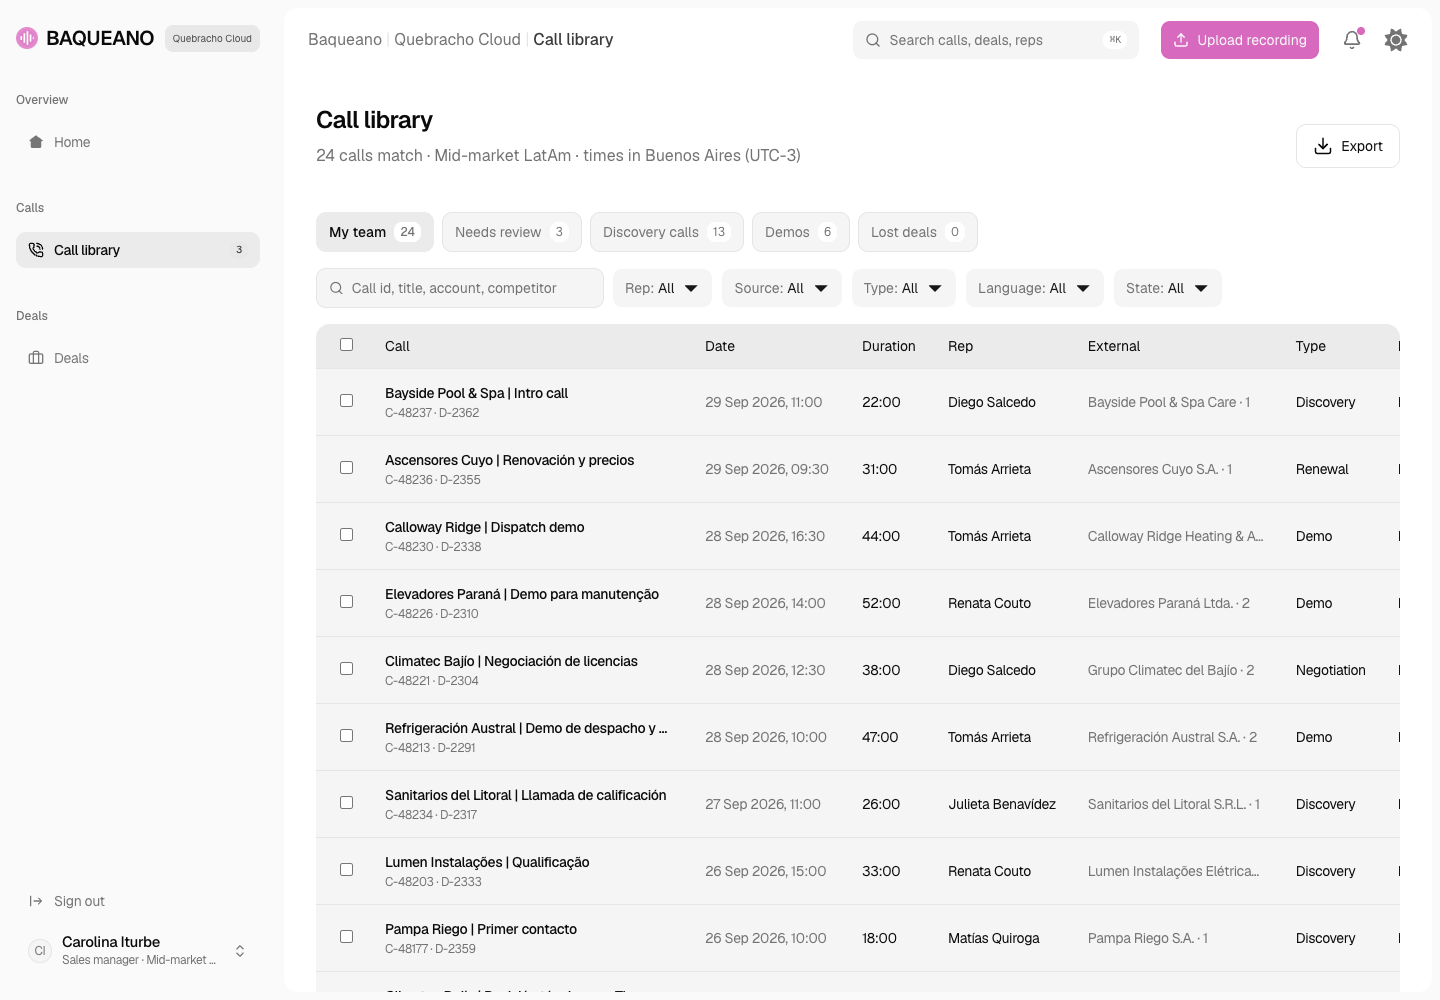Image resolution: width=1440 pixels, height=1000 pixels.
Task: Click the Baqueano waveform logo icon
Action: coord(27,38)
